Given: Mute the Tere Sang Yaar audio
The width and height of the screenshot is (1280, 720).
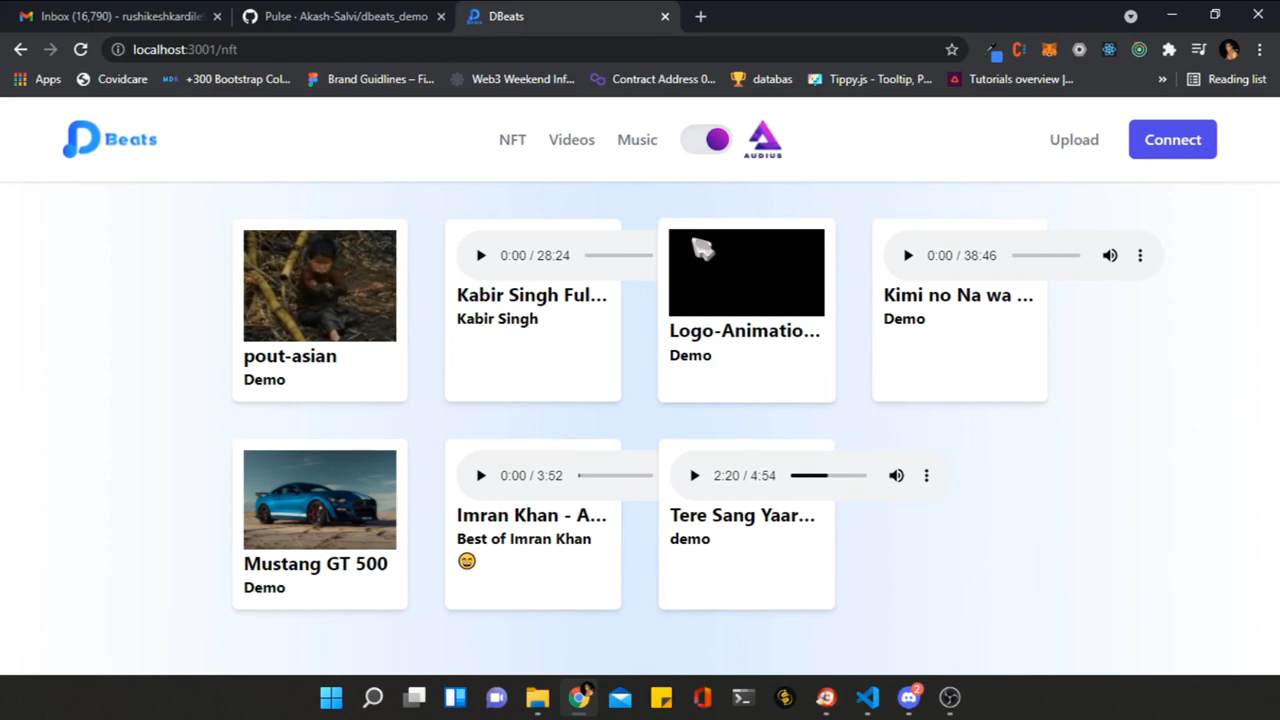Looking at the screenshot, I should tap(897, 476).
